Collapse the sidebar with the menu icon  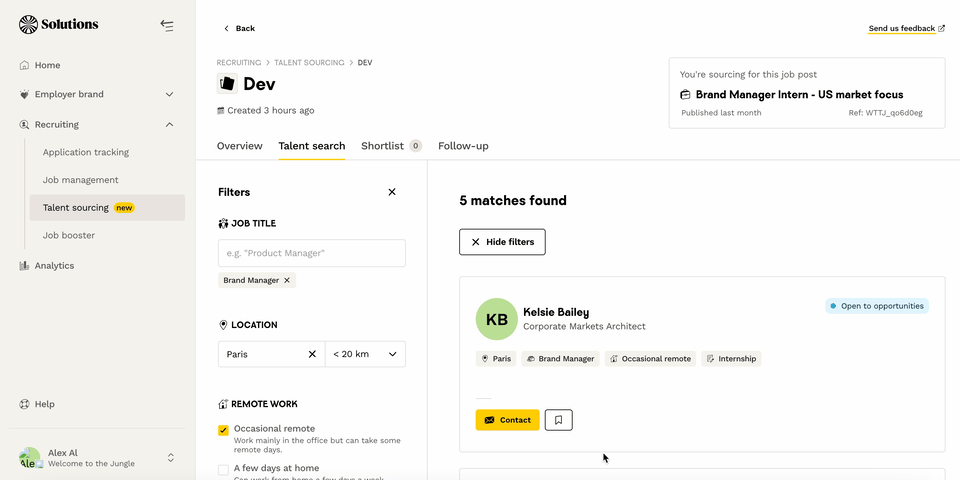[167, 25]
